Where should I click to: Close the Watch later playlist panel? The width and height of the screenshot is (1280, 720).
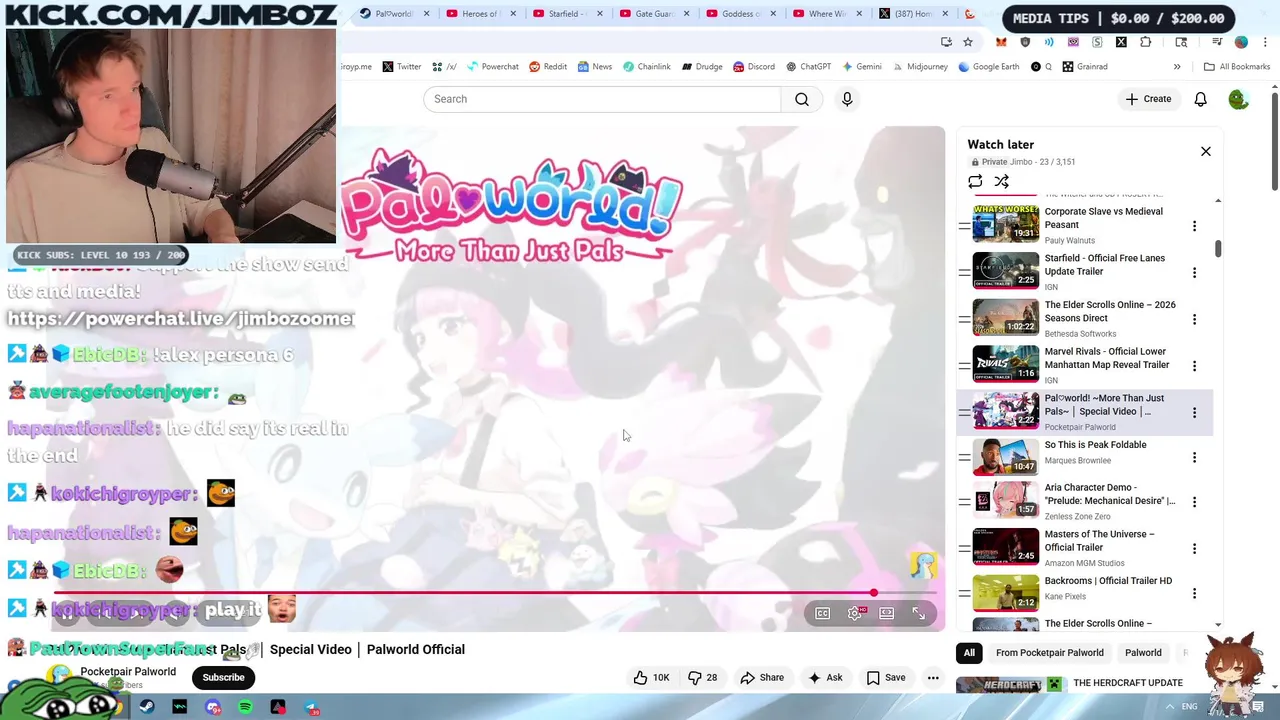(1205, 151)
